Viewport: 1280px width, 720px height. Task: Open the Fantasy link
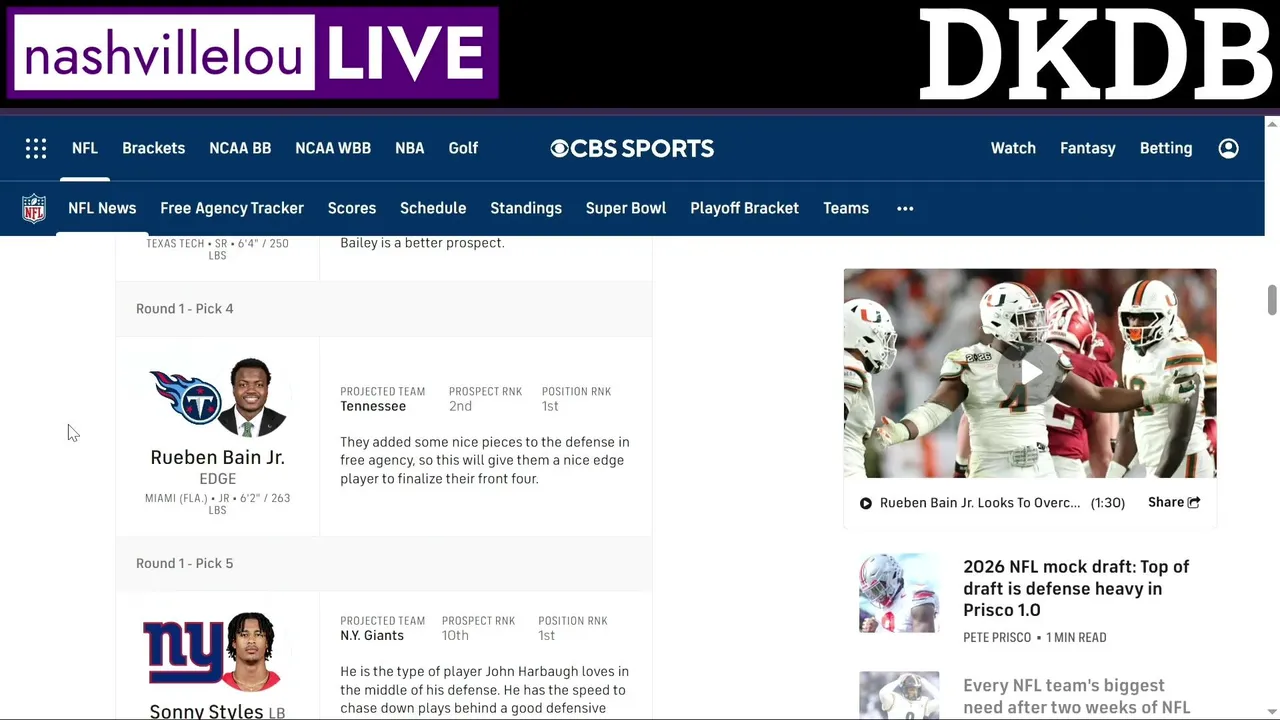(x=1088, y=148)
